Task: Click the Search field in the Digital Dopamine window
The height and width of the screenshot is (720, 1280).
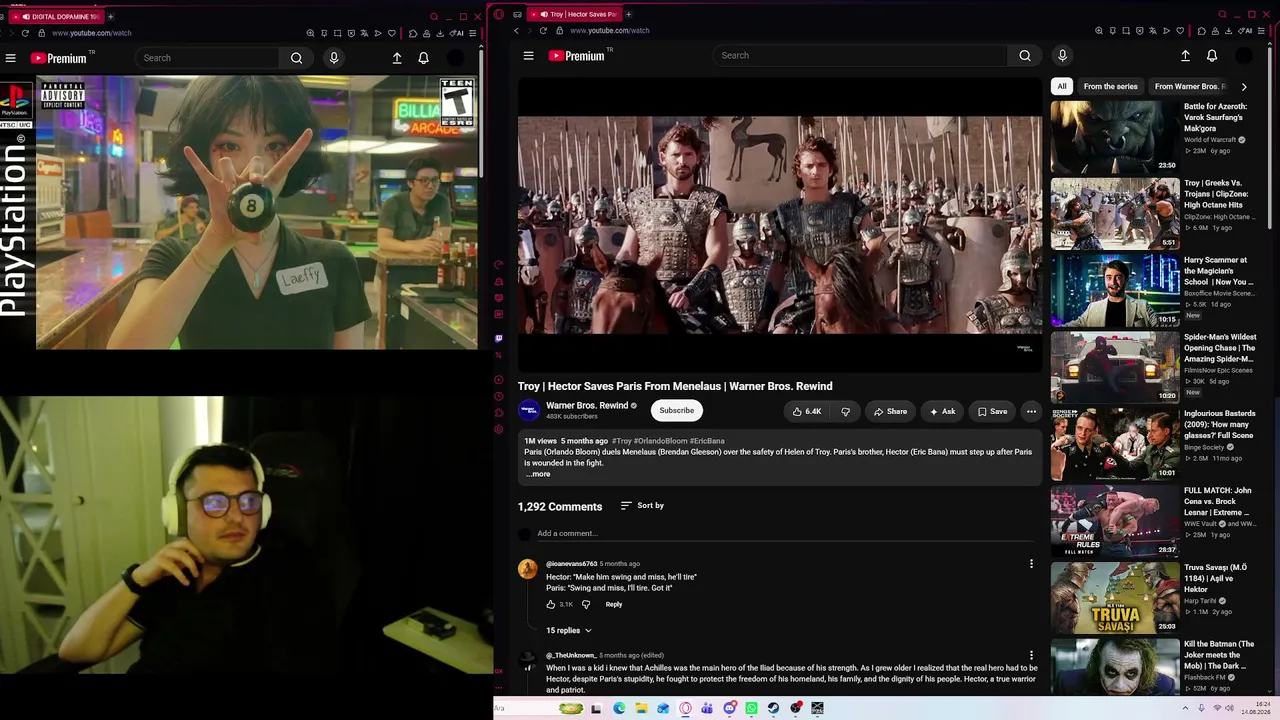Action: 209,58
